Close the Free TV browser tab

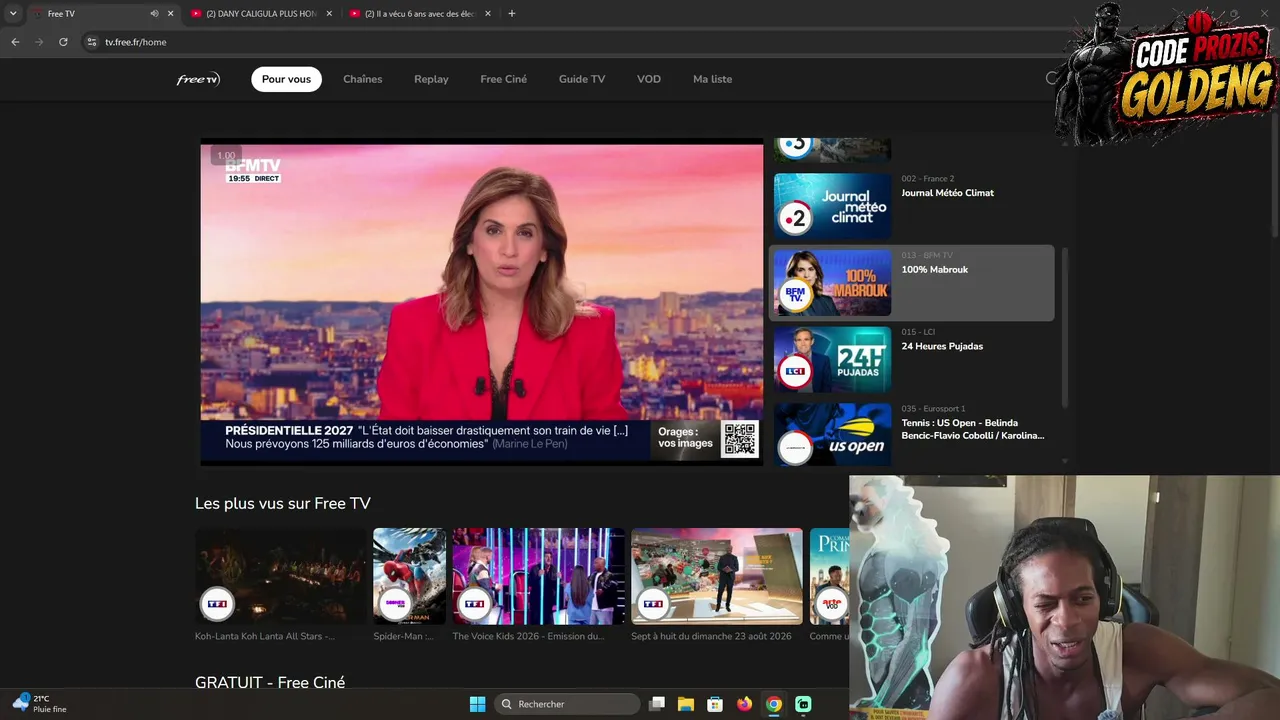pos(170,14)
